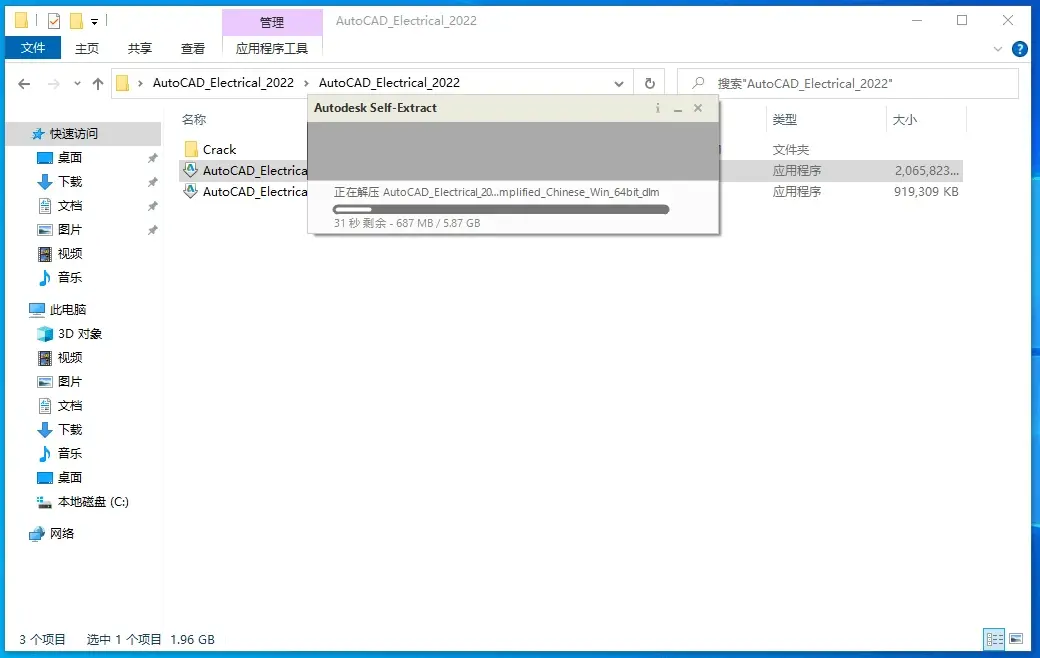Switch to the 共享 ribbon tab
Screen dimensions: 1040x658
(139, 48)
